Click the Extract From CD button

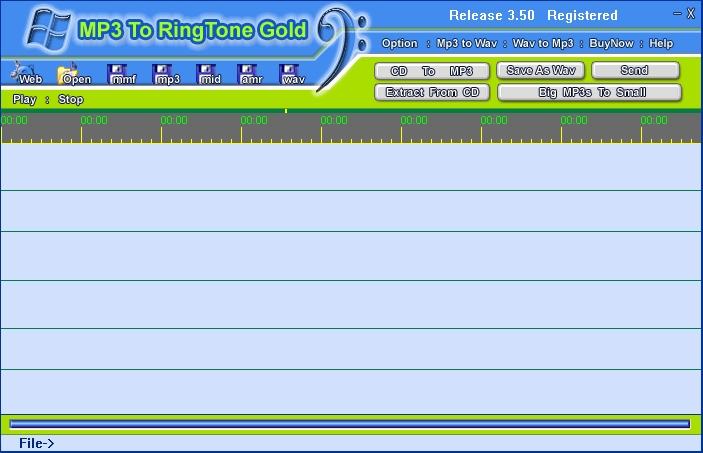[x=432, y=92]
